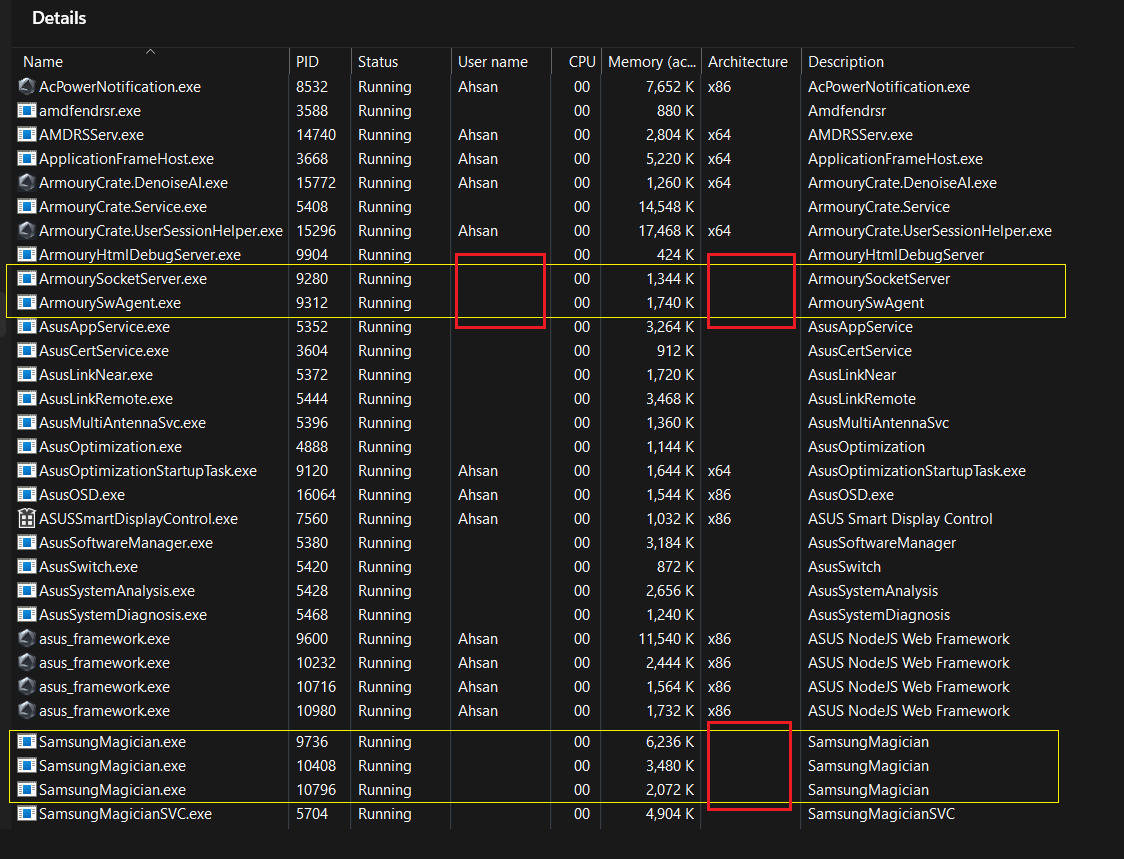Click Ahsan user name of AsusOSD.exe
Screen dimensions: 1124x859
coord(478,495)
